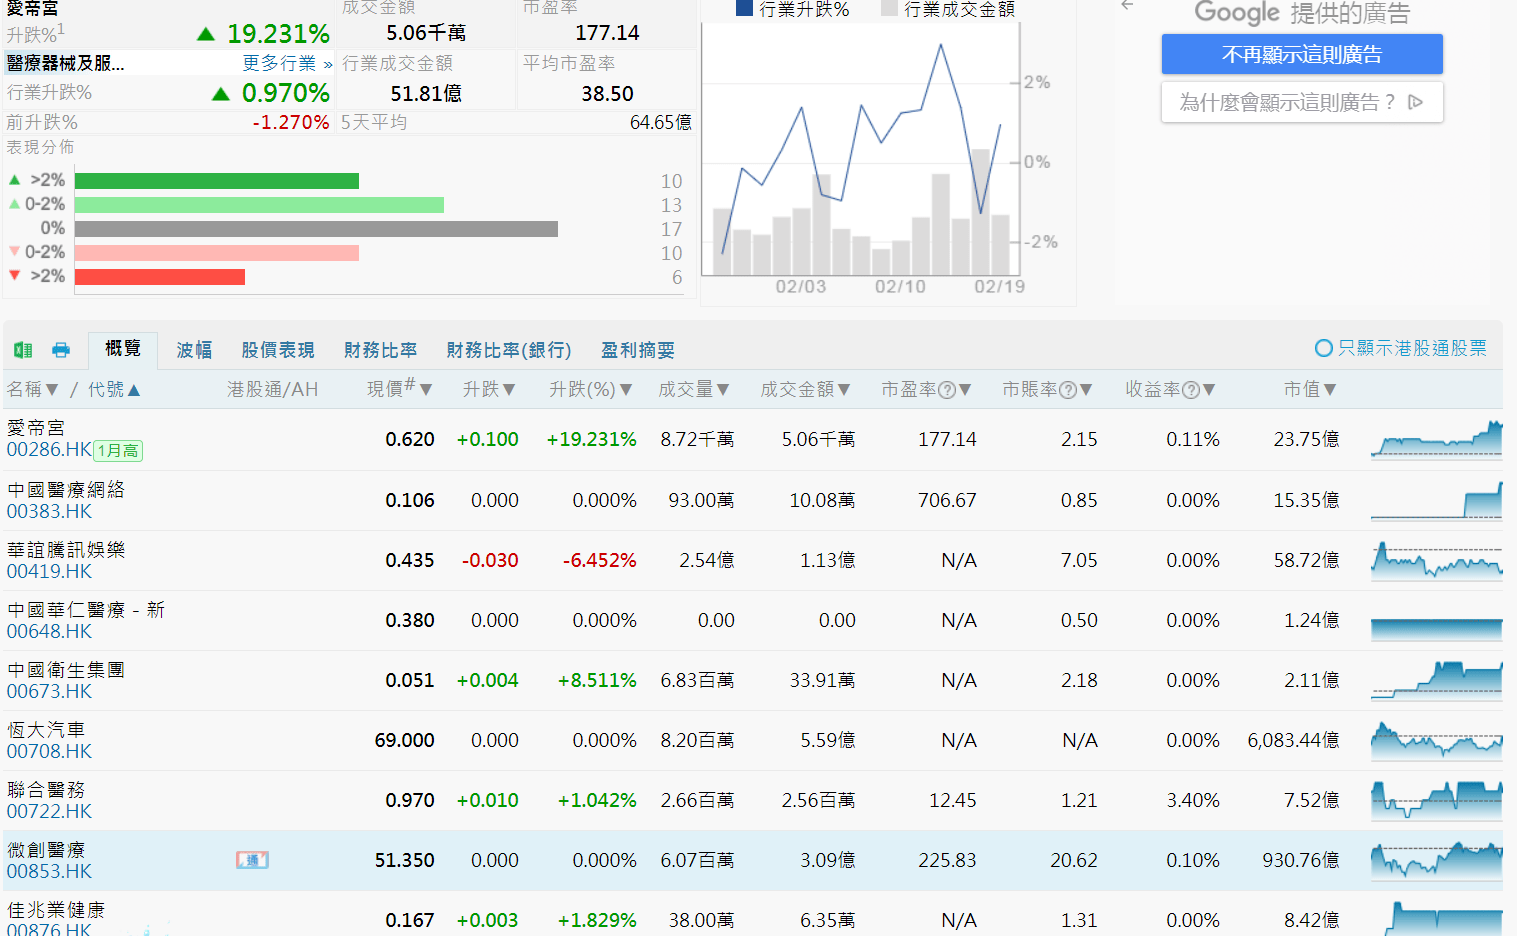Open stock code 00673.HK link
The height and width of the screenshot is (936, 1517).
(49, 691)
